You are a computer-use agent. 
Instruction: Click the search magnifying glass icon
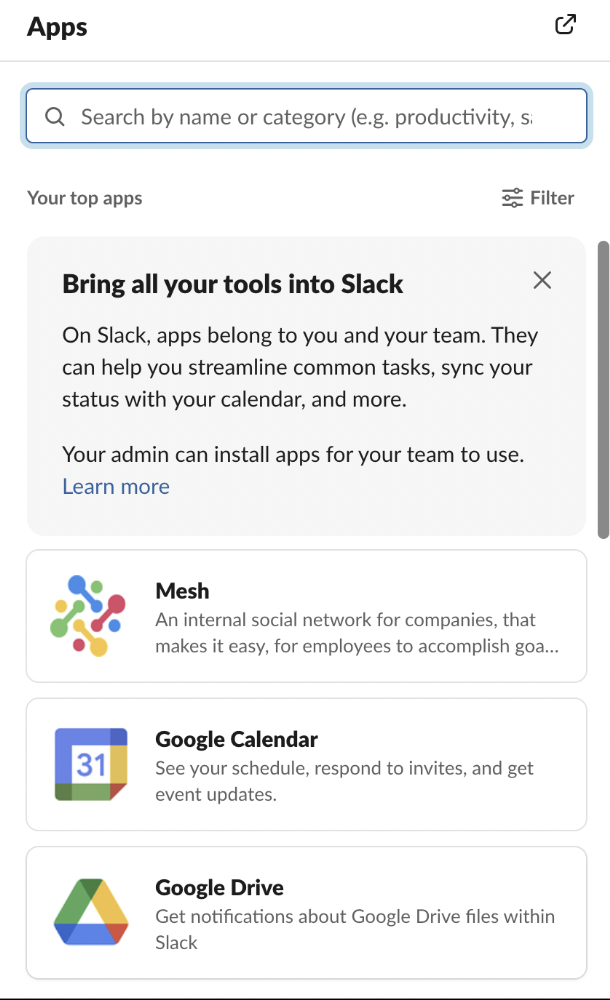(x=55, y=116)
